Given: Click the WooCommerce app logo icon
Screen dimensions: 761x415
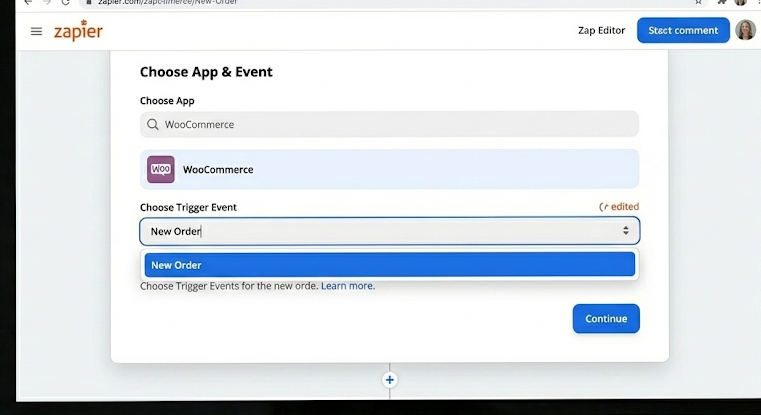Looking at the screenshot, I should point(161,169).
